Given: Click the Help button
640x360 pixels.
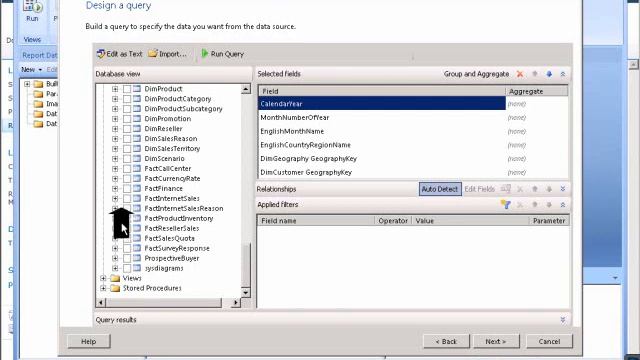Looking at the screenshot, I should pyautogui.click(x=89, y=341).
